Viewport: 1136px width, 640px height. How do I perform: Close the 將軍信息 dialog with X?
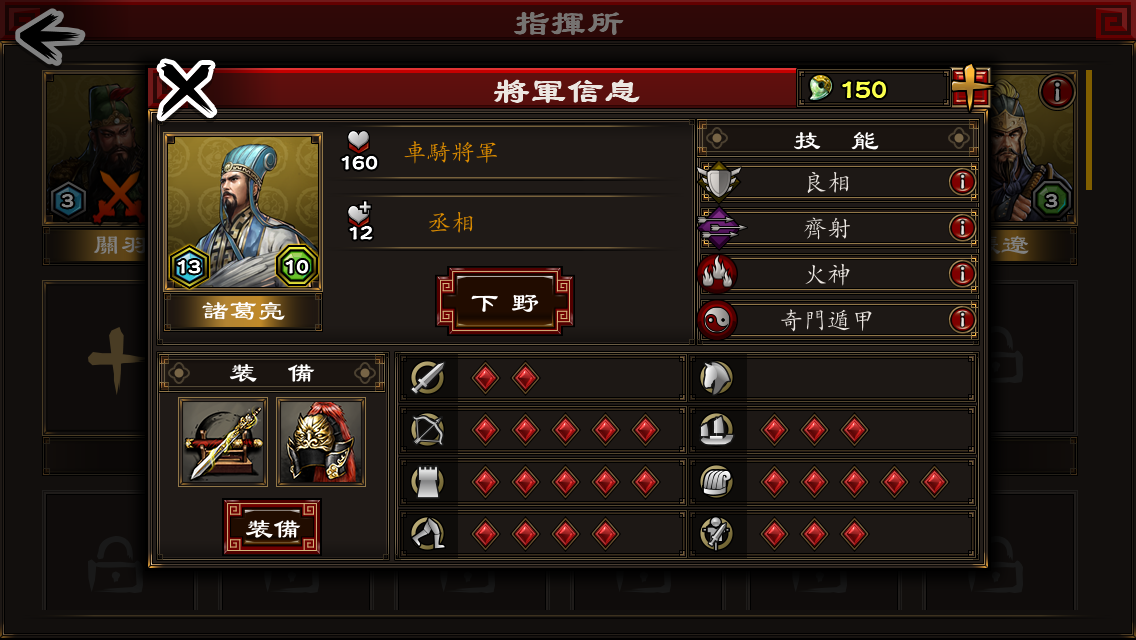(186, 89)
